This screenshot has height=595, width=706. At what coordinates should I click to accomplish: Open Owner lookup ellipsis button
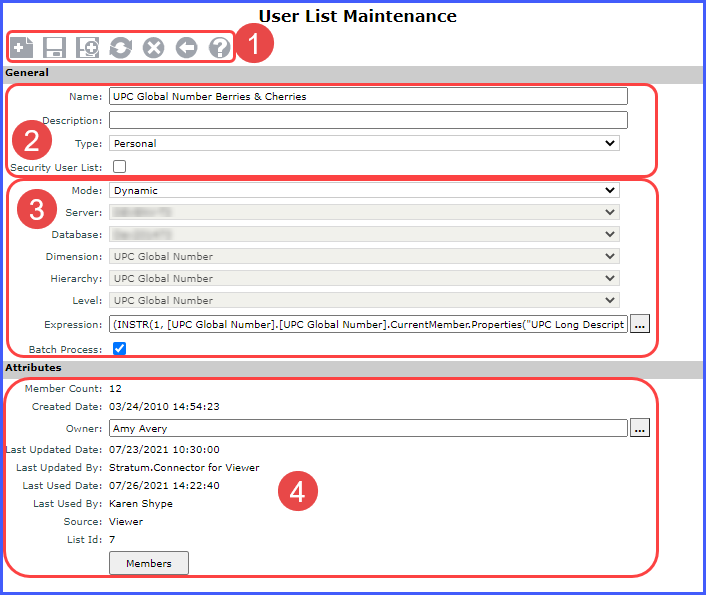point(641,428)
